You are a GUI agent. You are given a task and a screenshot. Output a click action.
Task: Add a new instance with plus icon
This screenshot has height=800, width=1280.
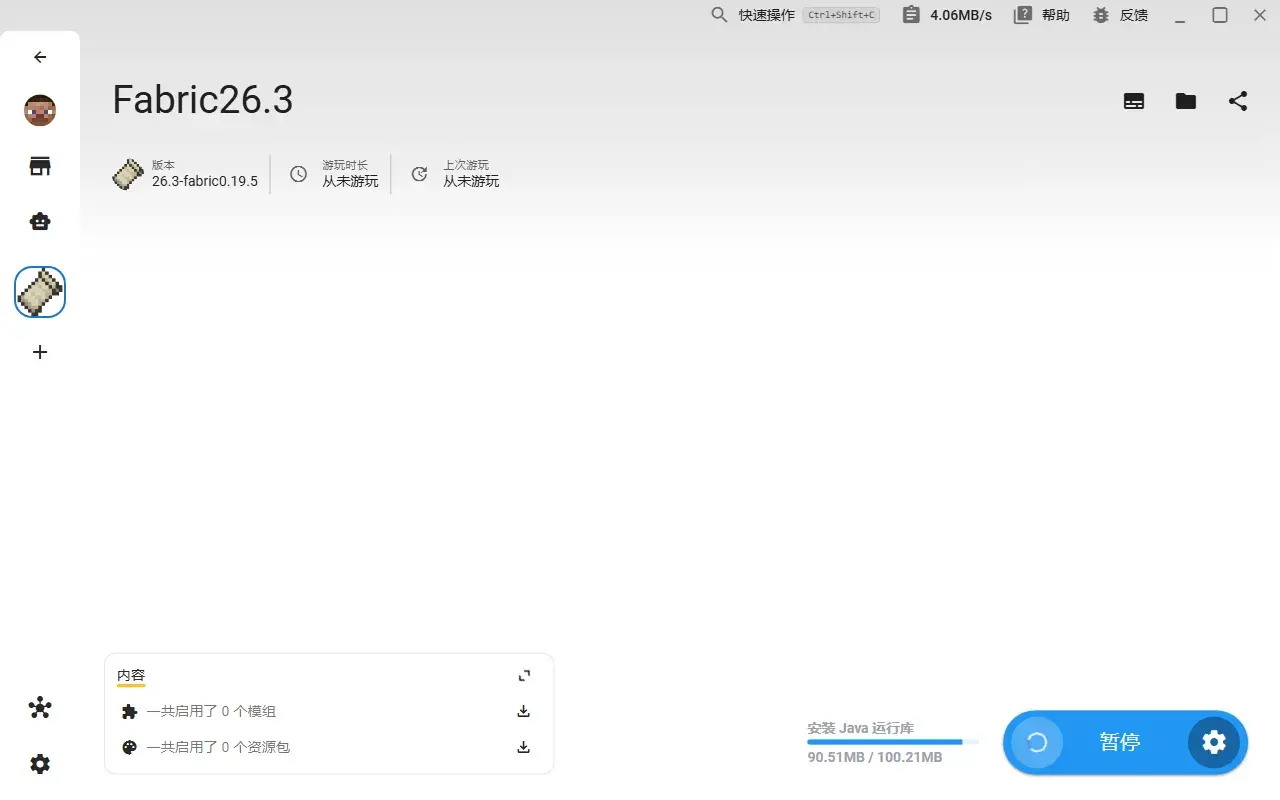40,352
